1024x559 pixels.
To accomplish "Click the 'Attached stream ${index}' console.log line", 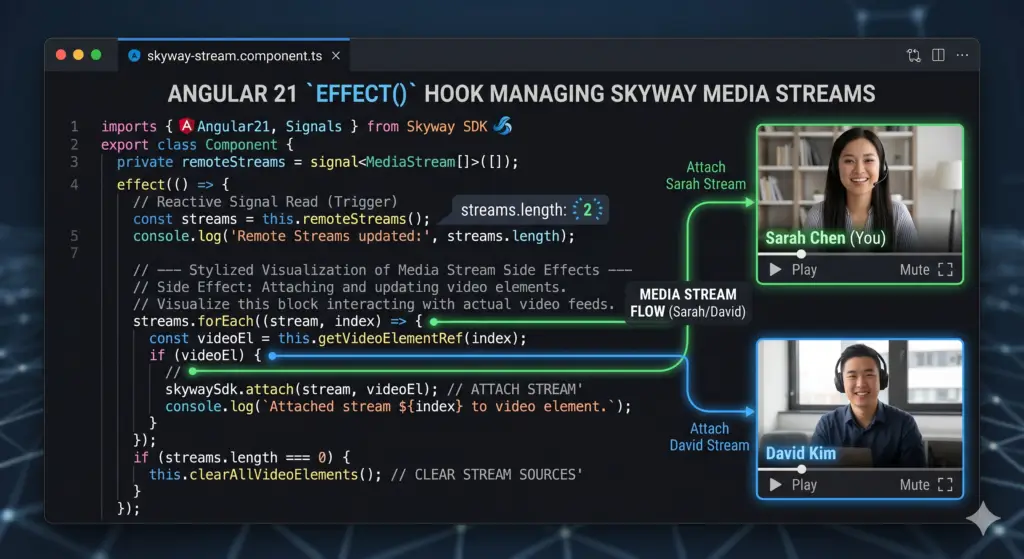I will pos(398,406).
